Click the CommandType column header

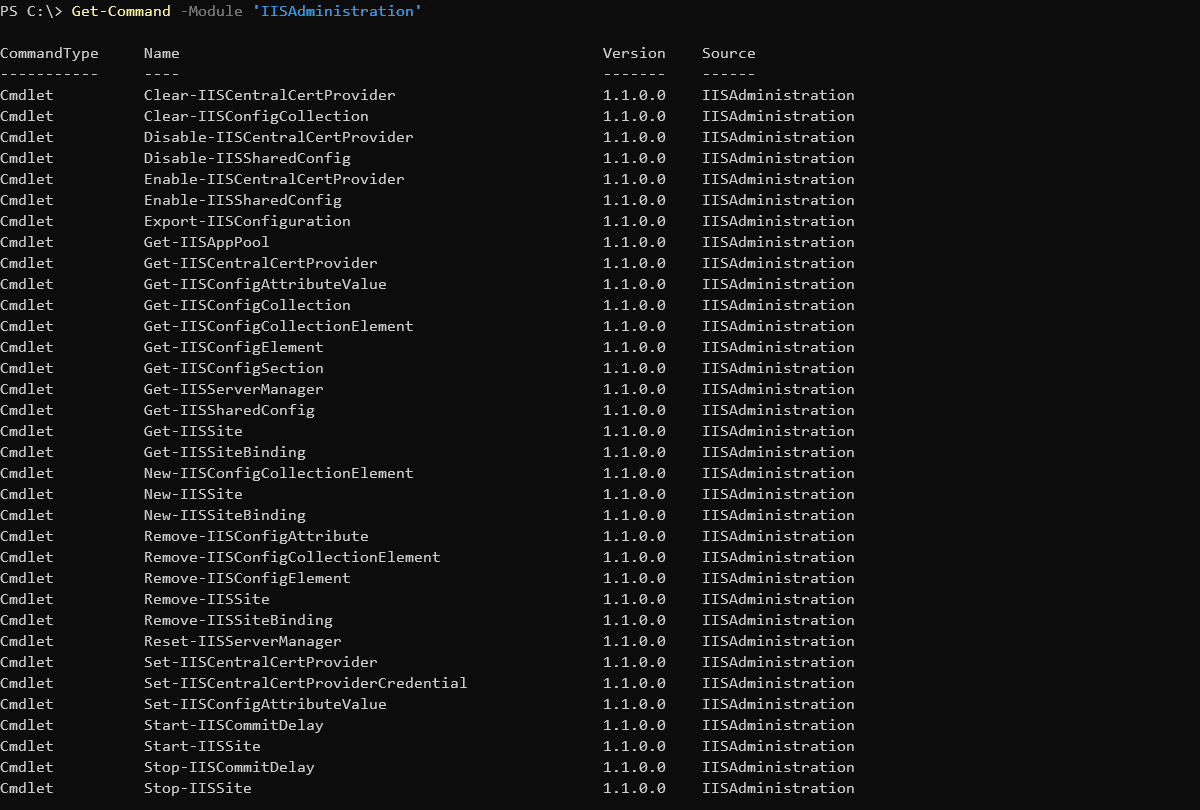click(49, 53)
